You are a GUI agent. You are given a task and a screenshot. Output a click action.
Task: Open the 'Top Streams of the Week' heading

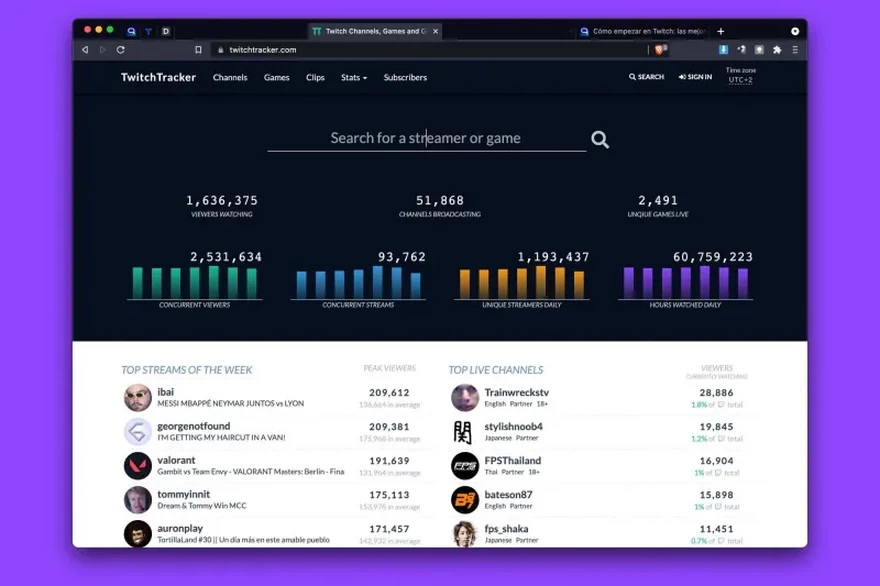[x=187, y=370]
